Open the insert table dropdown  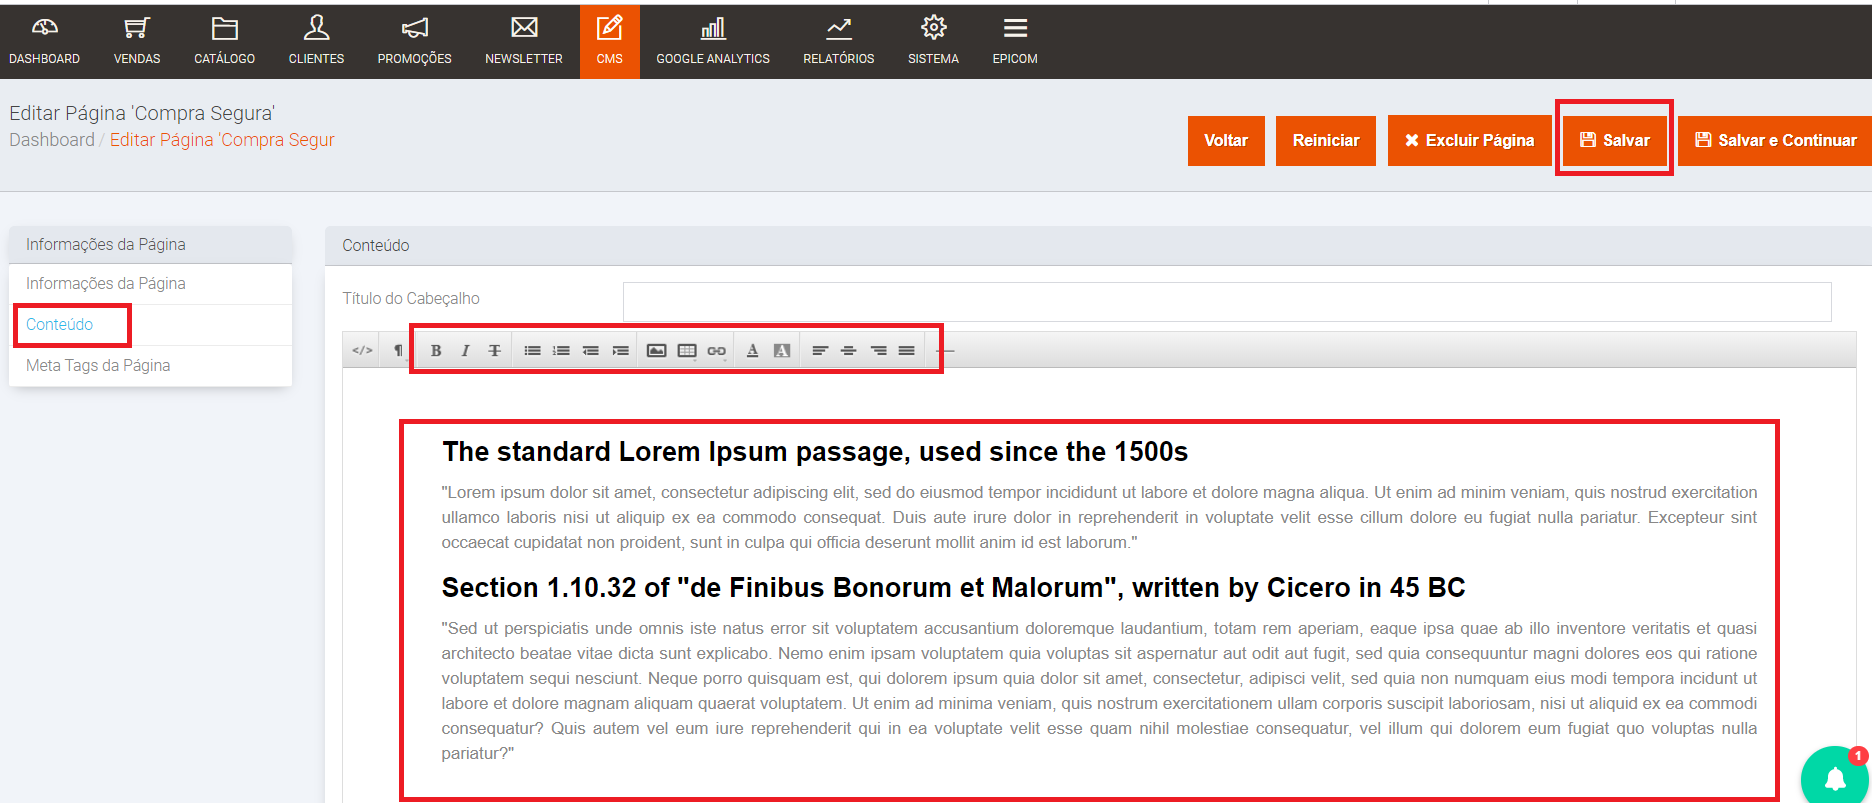point(687,351)
